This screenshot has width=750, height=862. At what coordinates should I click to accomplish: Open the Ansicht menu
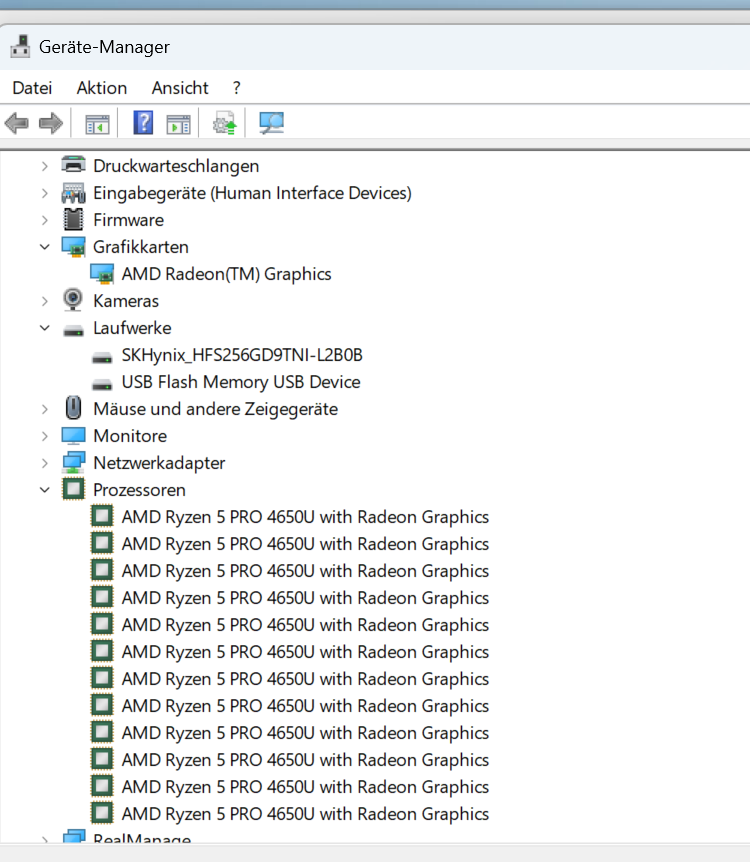click(180, 88)
